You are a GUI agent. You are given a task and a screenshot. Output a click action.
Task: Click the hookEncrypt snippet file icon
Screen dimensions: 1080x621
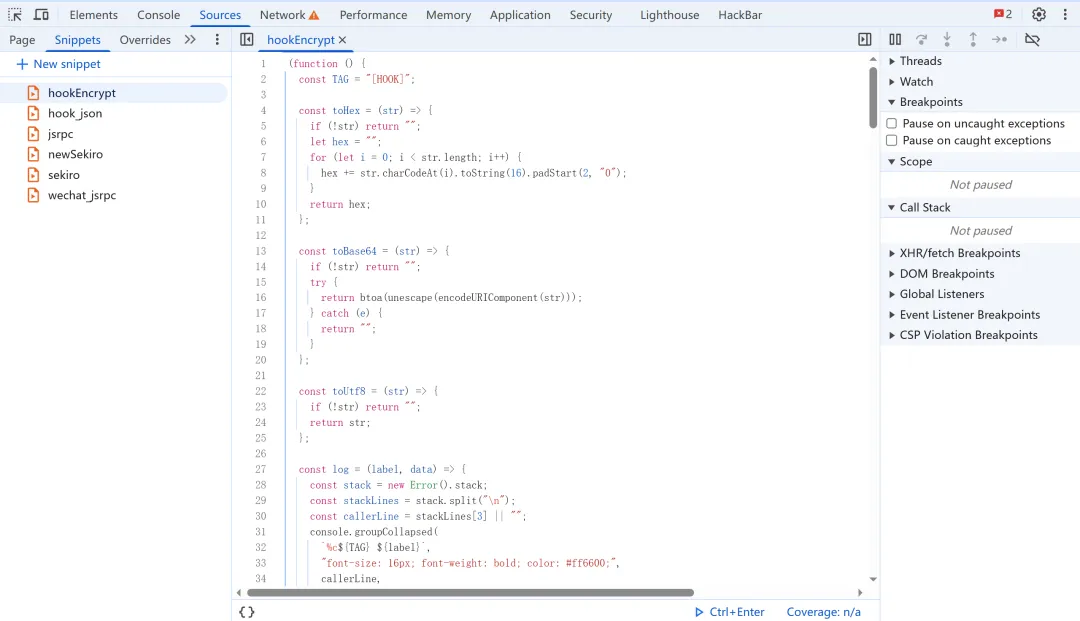[33, 92]
